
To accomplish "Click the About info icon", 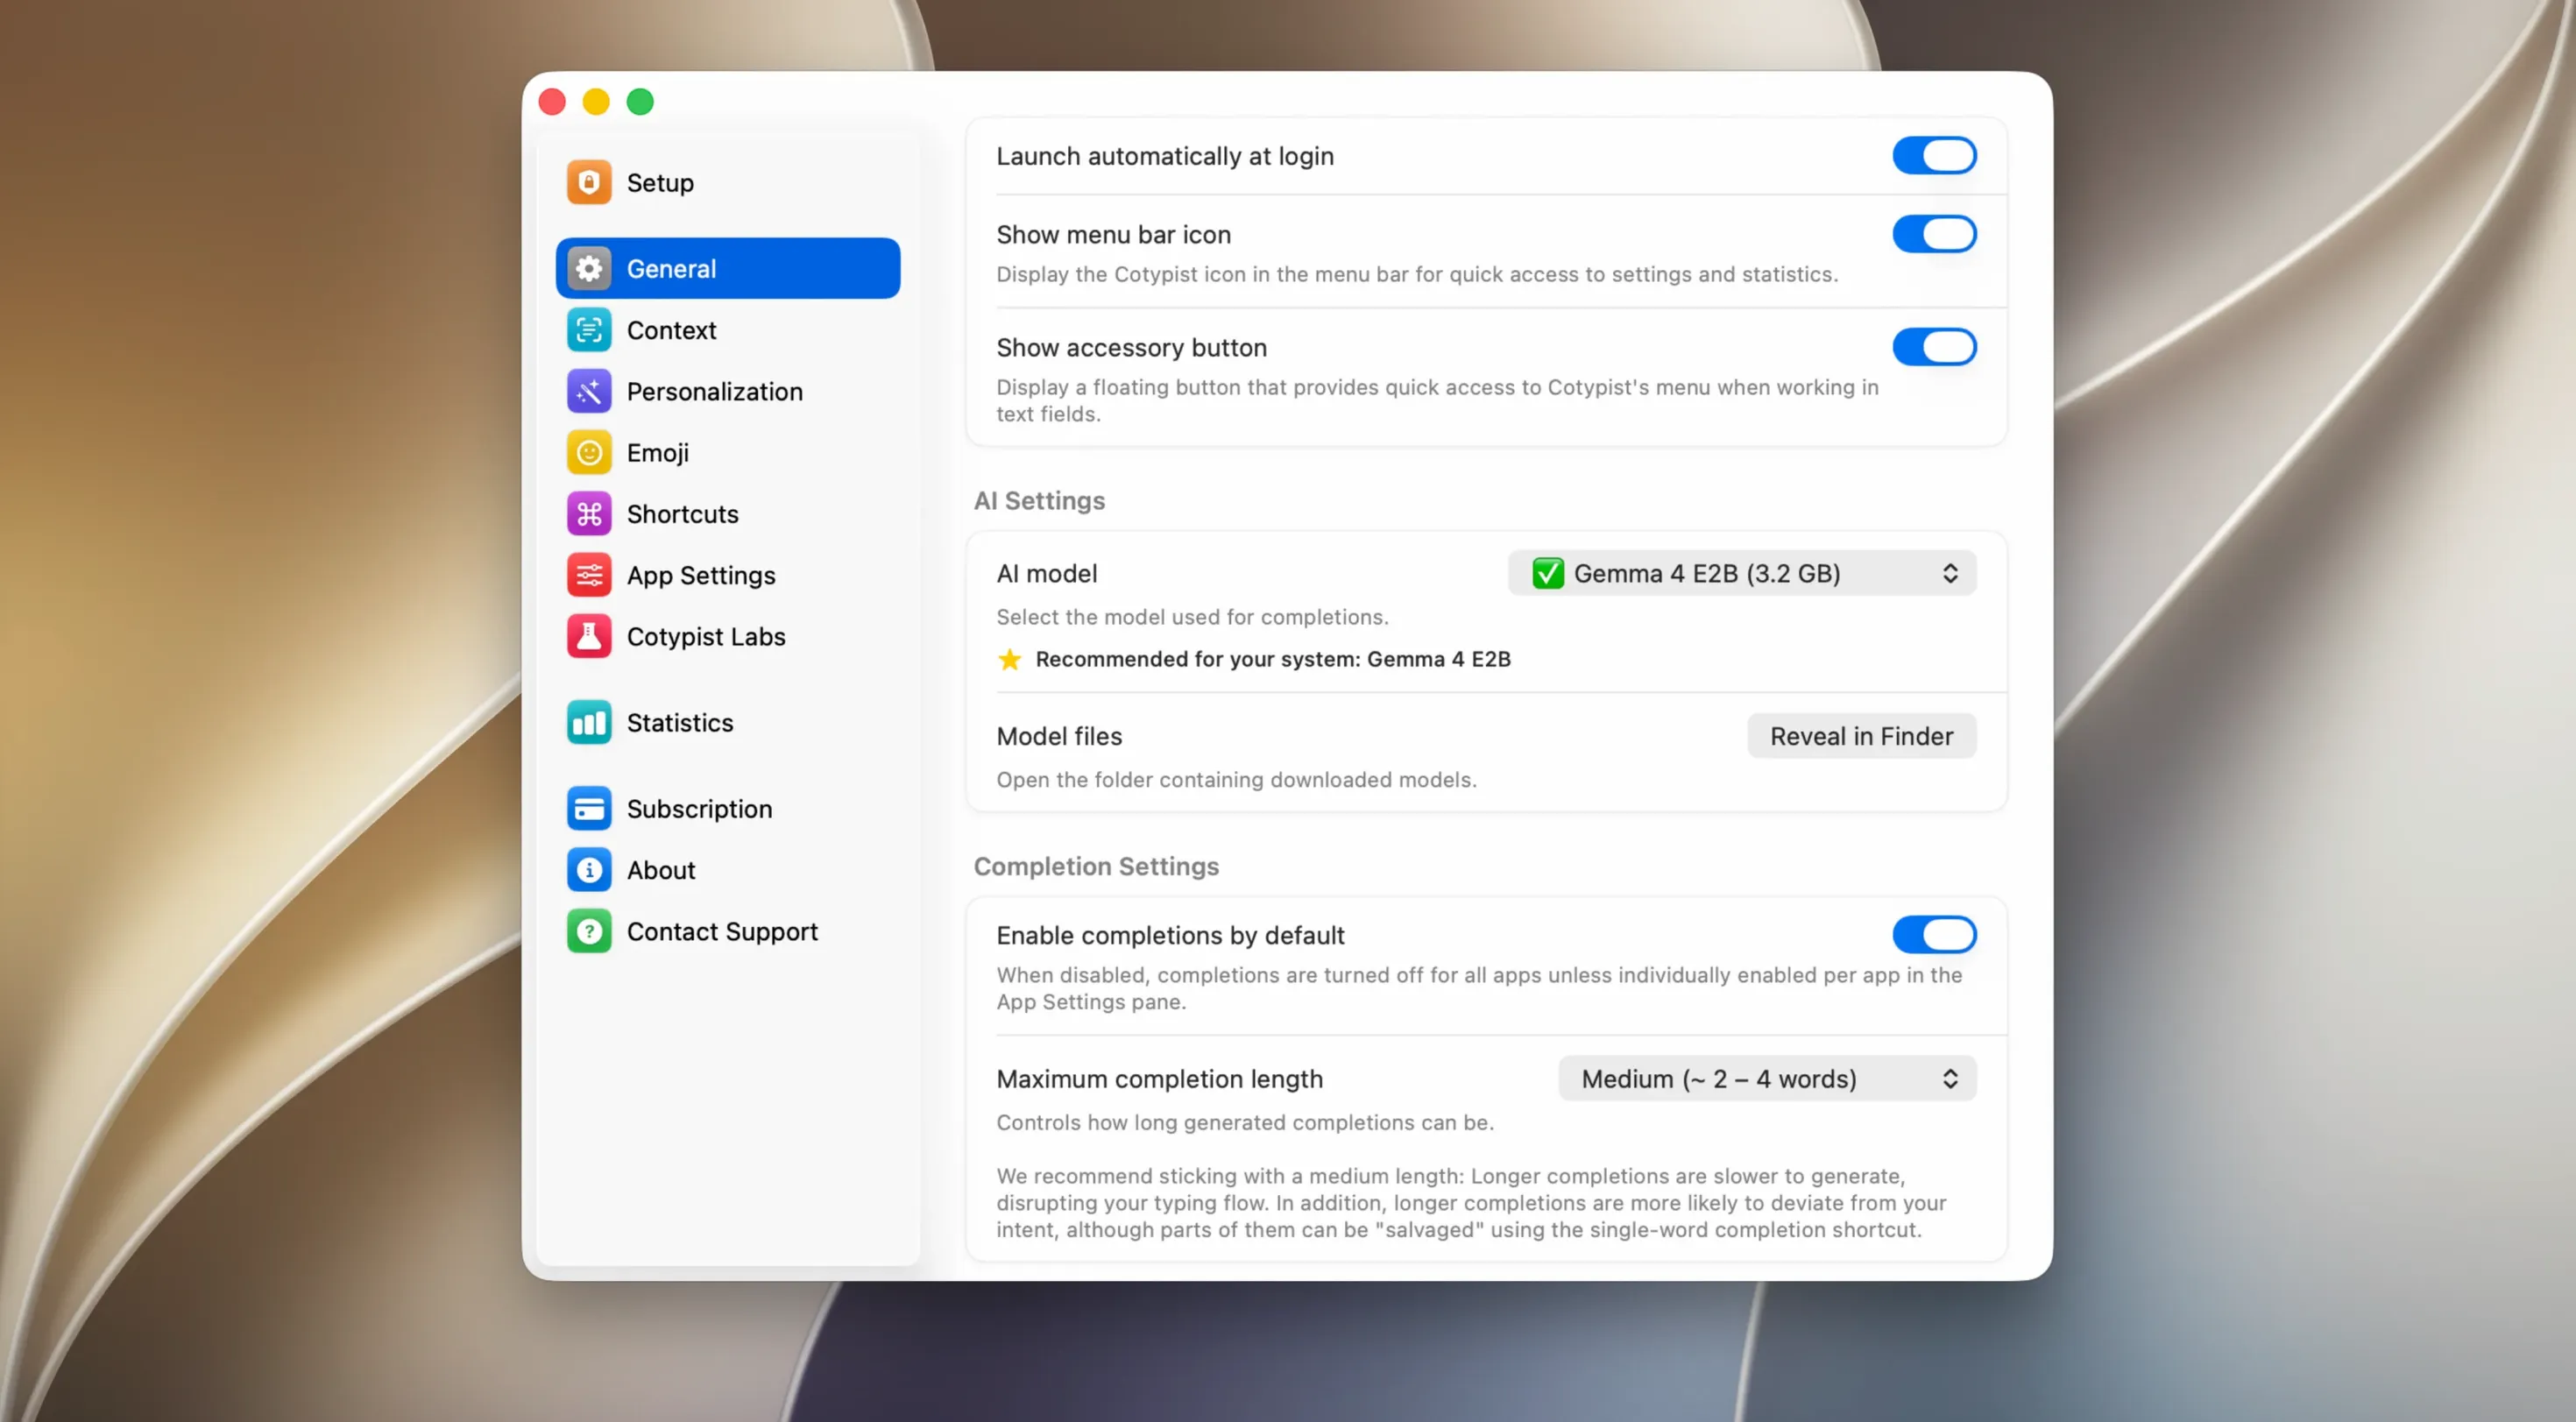I will [x=589, y=870].
